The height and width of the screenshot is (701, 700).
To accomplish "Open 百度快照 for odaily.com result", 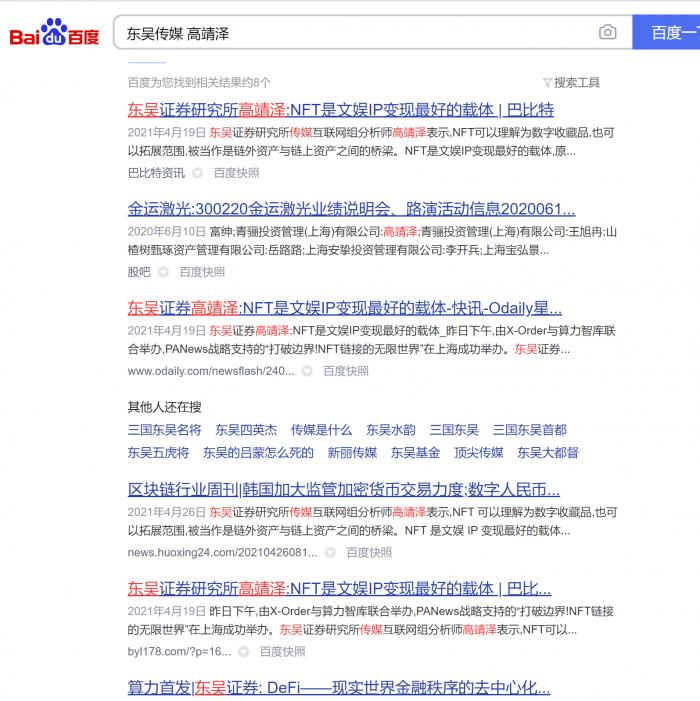I will [346, 371].
